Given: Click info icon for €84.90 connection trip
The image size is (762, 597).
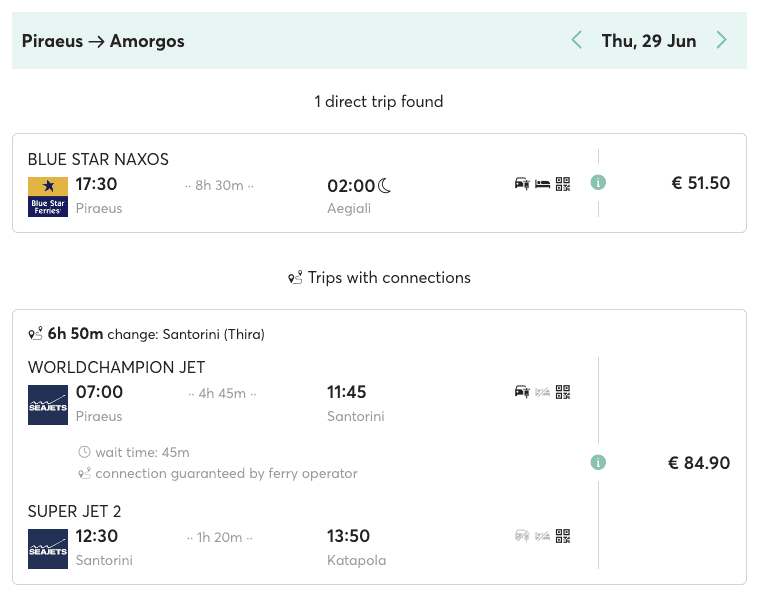Looking at the screenshot, I should tap(598, 463).
